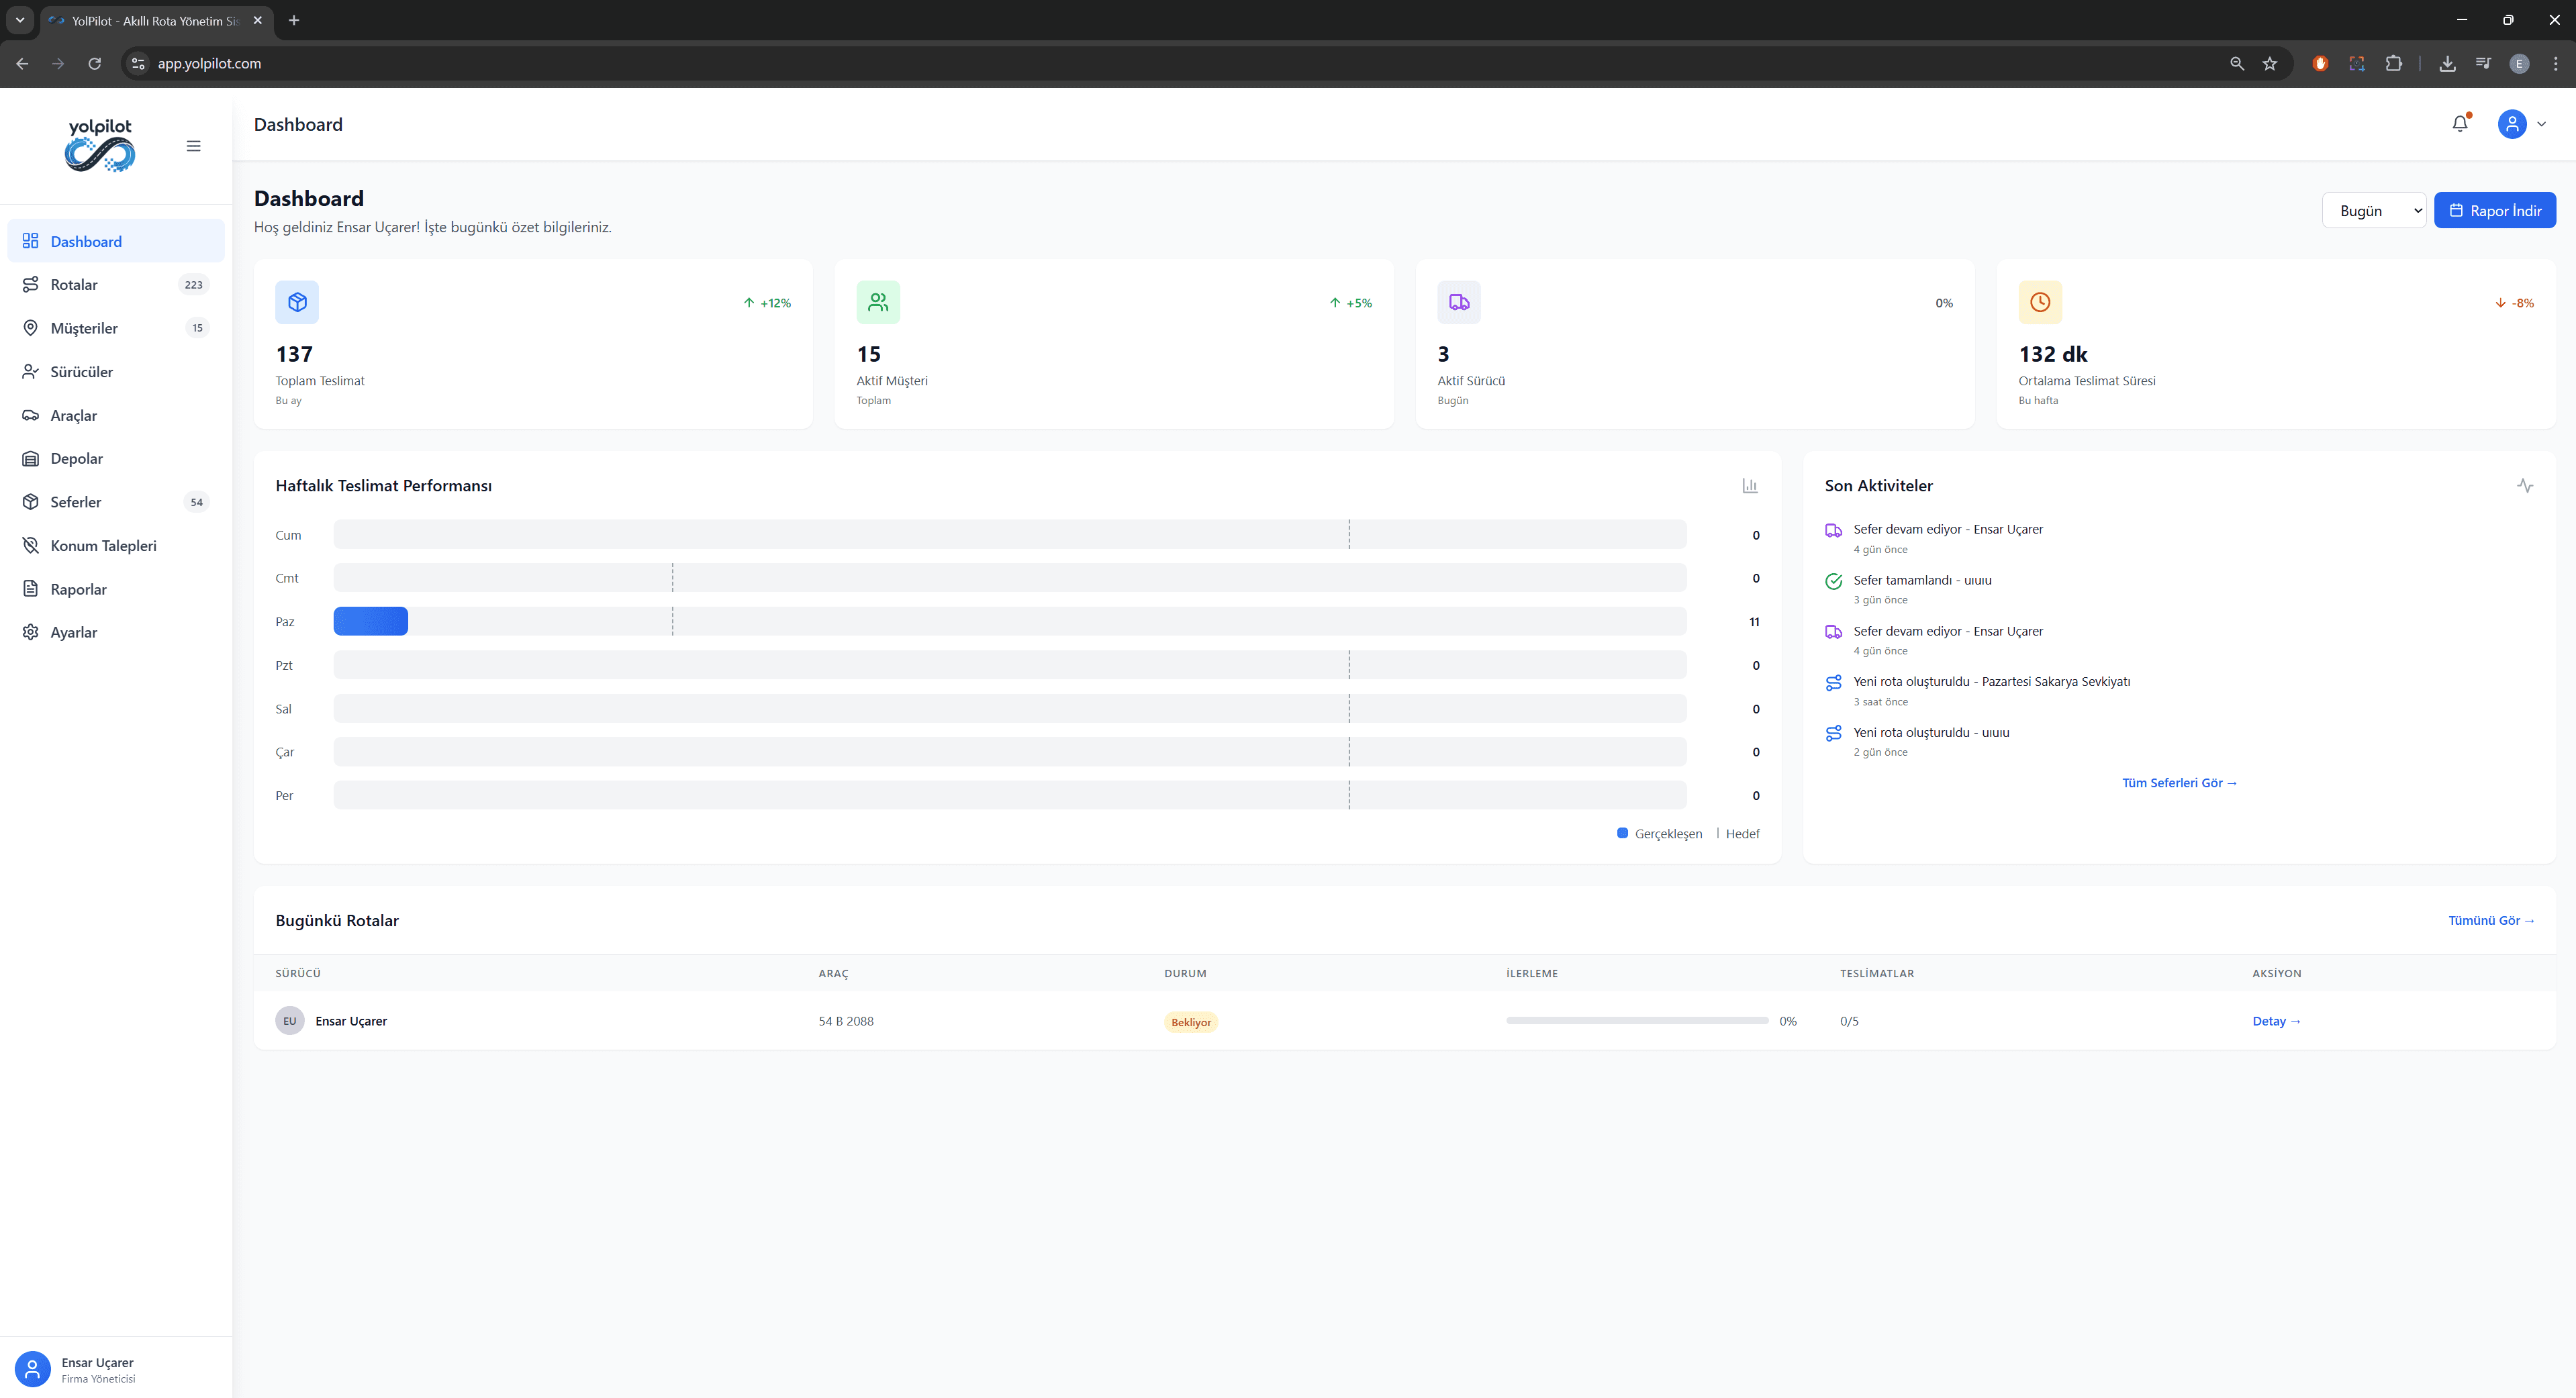2576x1398 pixels.
Task: Switch to the Dashboard menu item
Action: tap(86, 241)
